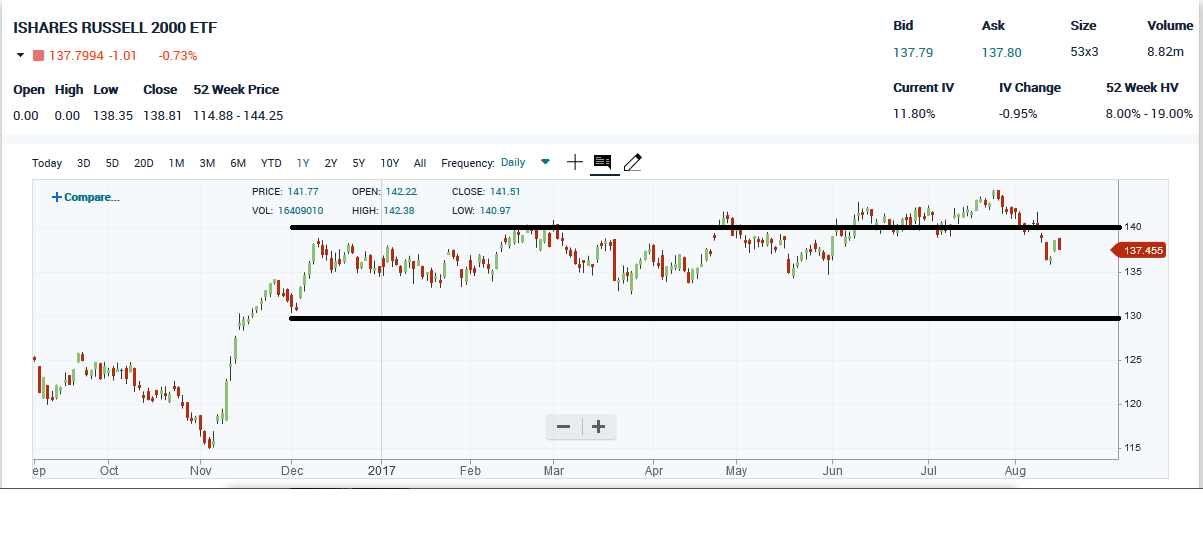Viewport: 1203px width, 534px height.
Task: Click 52 Week HV range 8.00% - 19.00%
Action: [x=1149, y=114]
